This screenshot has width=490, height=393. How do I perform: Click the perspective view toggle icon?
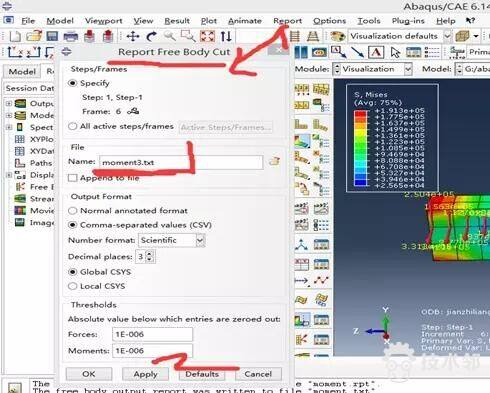coord(313,36)
